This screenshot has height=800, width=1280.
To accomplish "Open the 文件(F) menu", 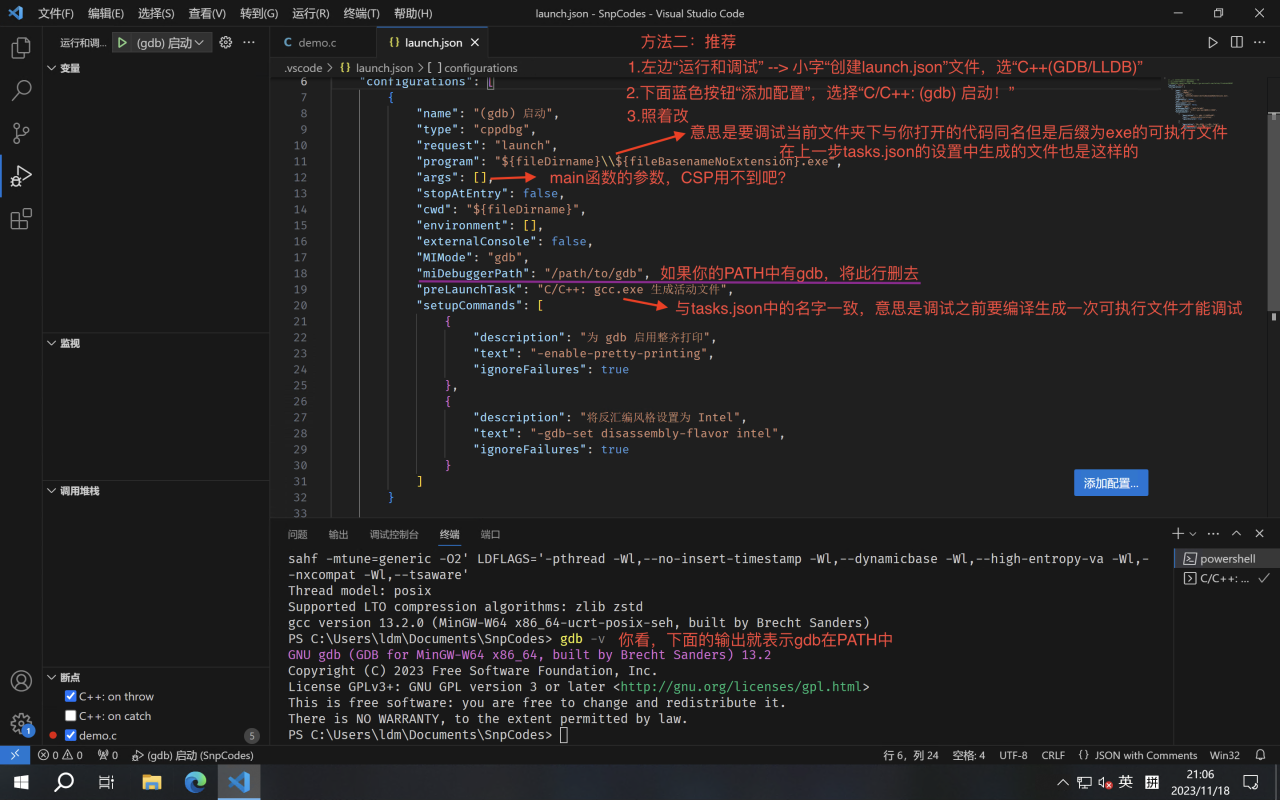I will coord(56,14).
